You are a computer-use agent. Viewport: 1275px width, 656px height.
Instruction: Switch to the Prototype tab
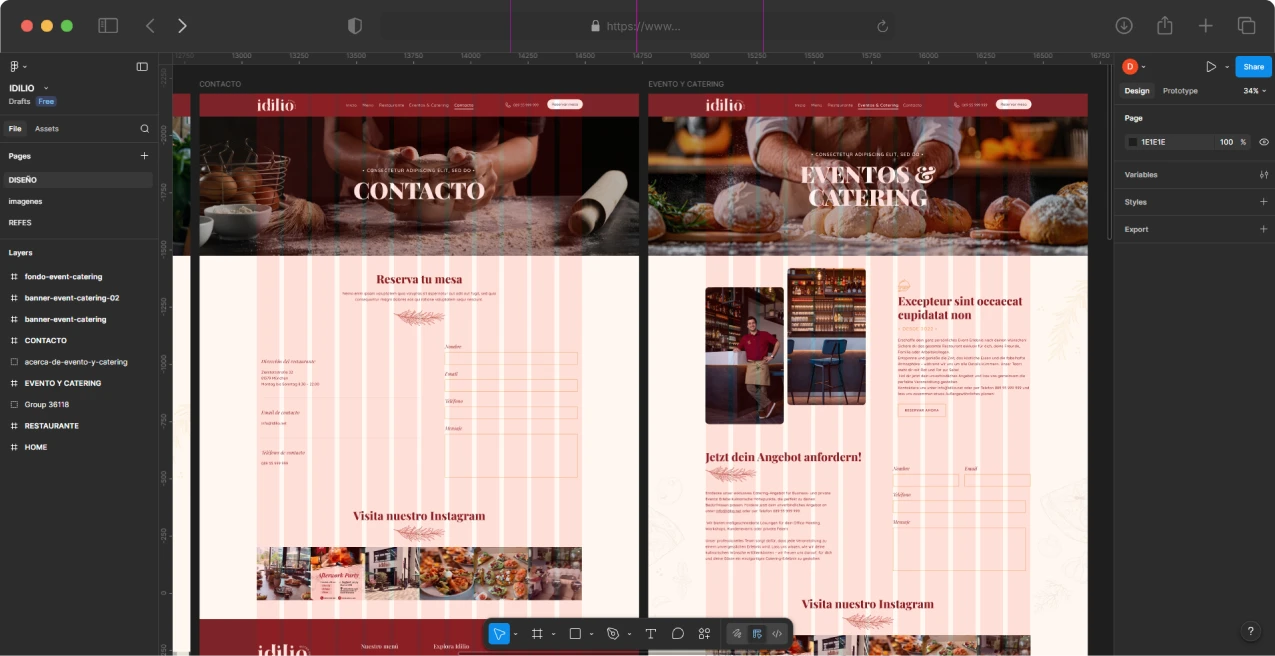[1180, 91]
